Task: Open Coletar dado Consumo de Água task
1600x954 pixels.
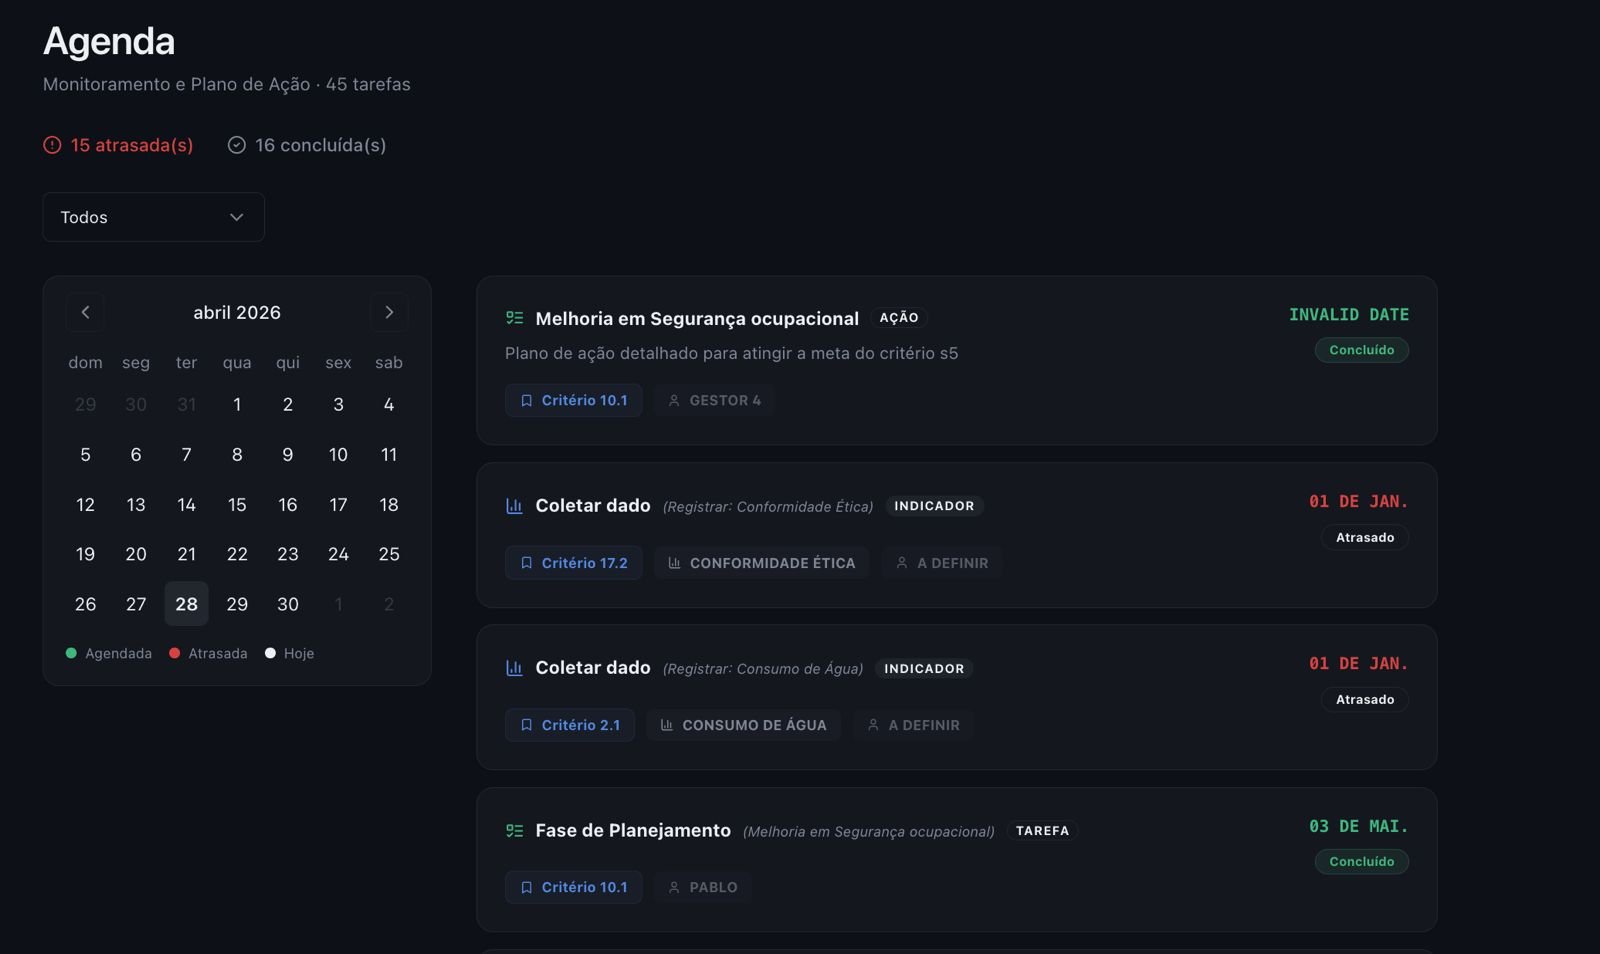Action: coord(593,668)
